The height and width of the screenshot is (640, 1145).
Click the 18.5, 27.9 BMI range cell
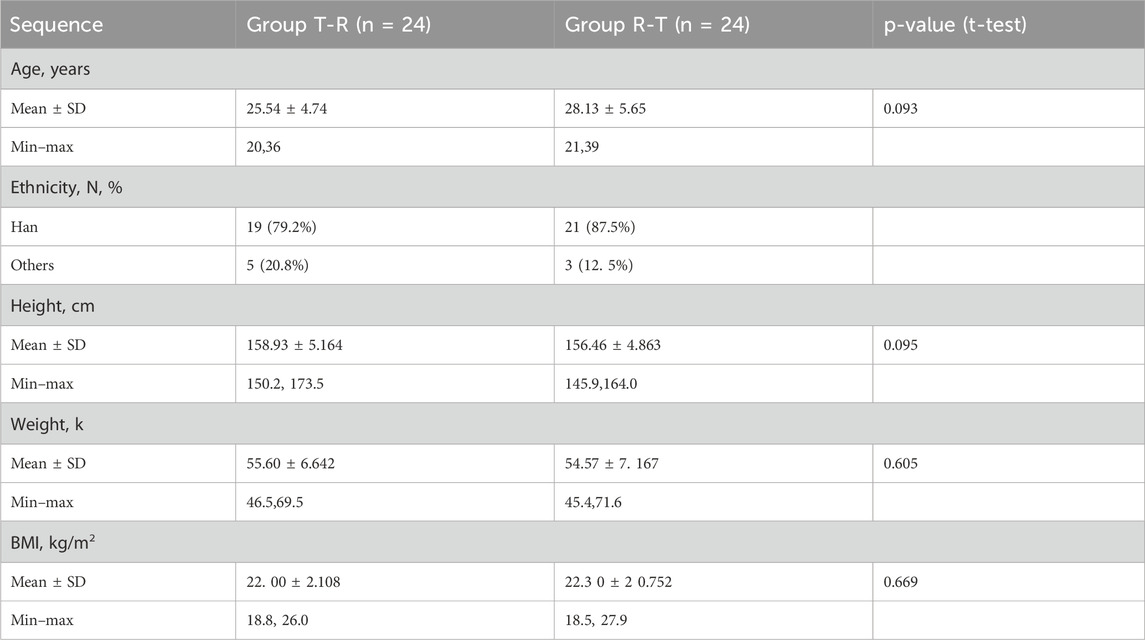point(597,620)
